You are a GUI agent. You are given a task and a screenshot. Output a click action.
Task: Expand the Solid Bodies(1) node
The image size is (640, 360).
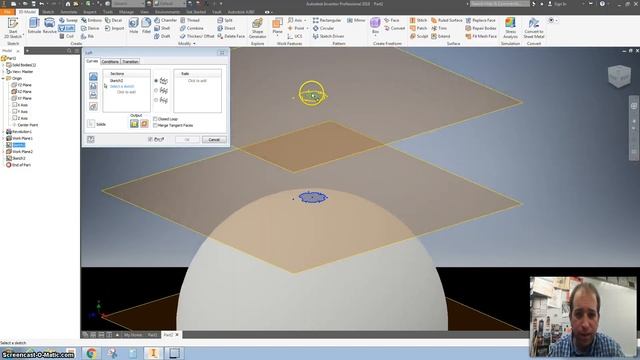click(x=3, y=65)
